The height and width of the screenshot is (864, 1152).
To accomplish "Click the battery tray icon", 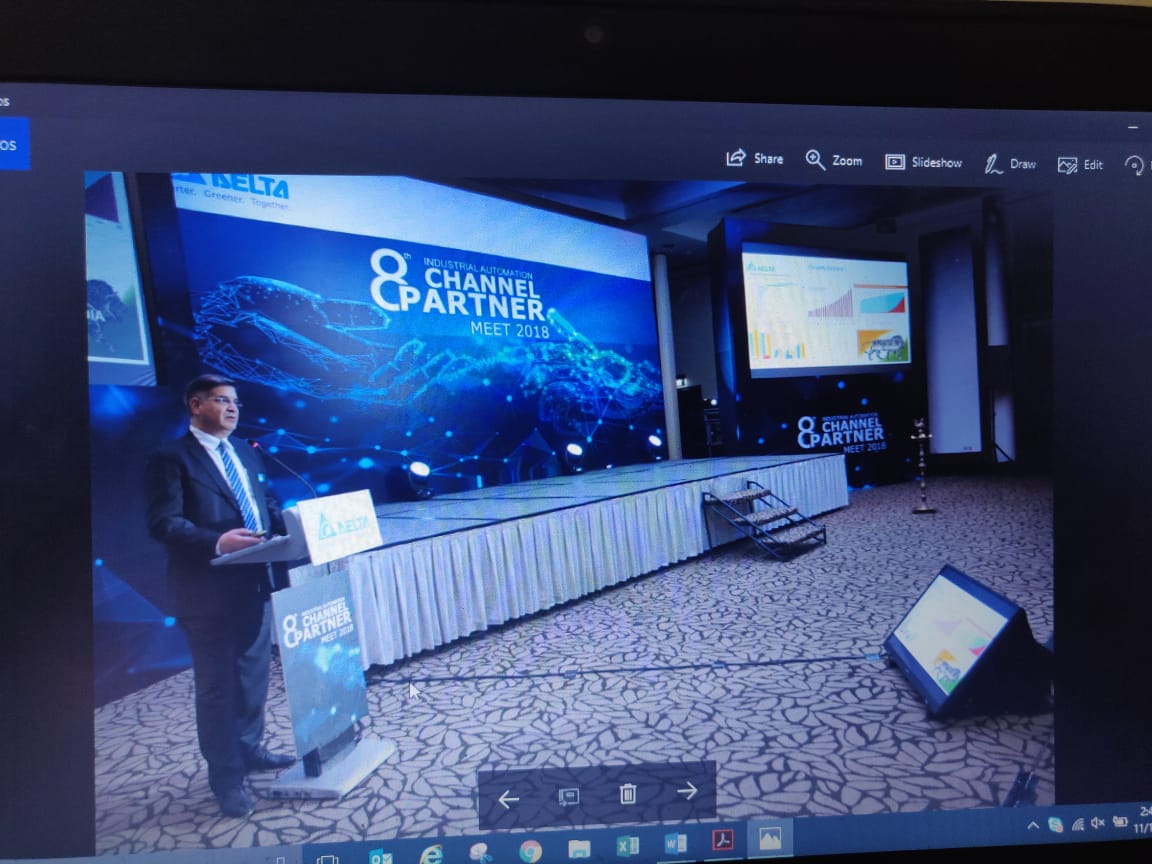I will [1120, 821].
